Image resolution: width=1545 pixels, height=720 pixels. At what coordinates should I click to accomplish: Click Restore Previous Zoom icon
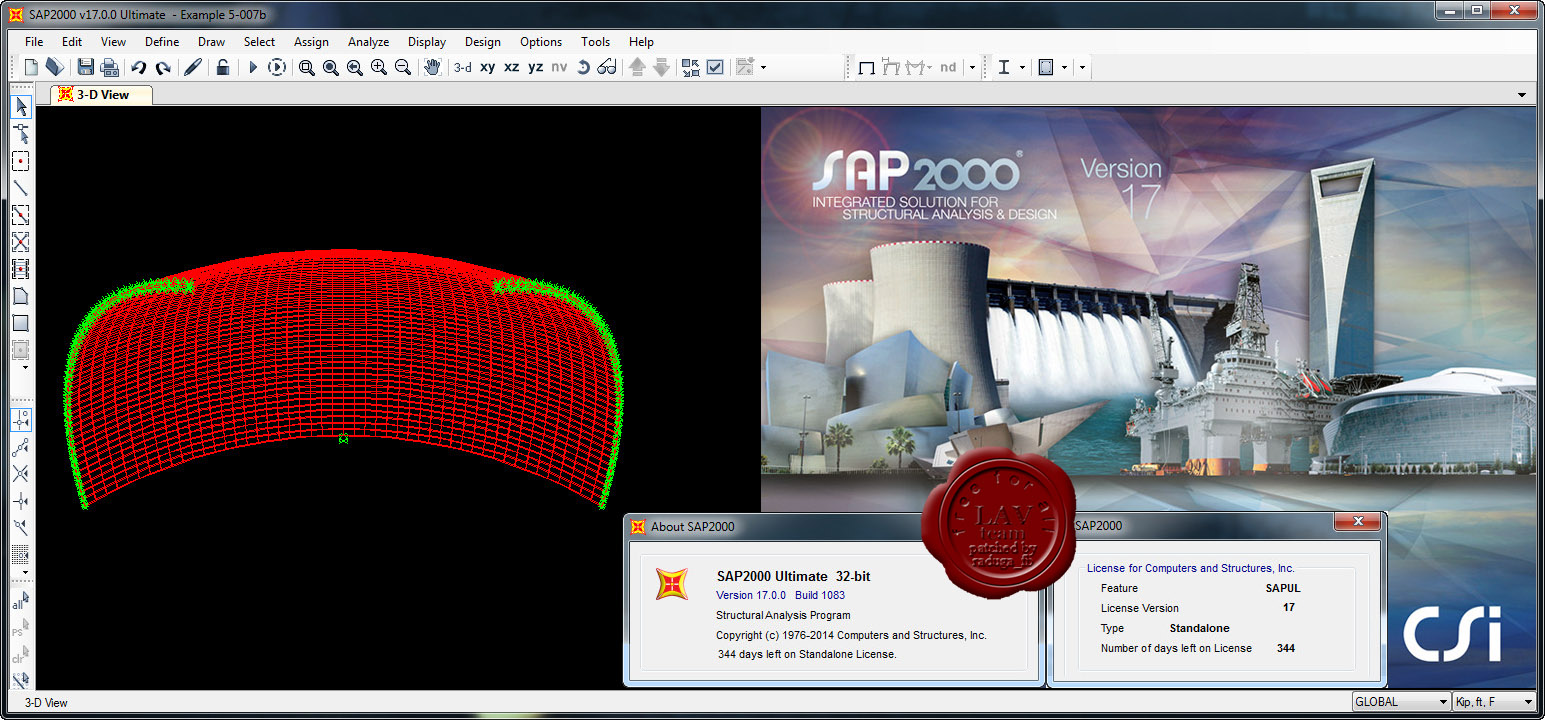(355, 67)
